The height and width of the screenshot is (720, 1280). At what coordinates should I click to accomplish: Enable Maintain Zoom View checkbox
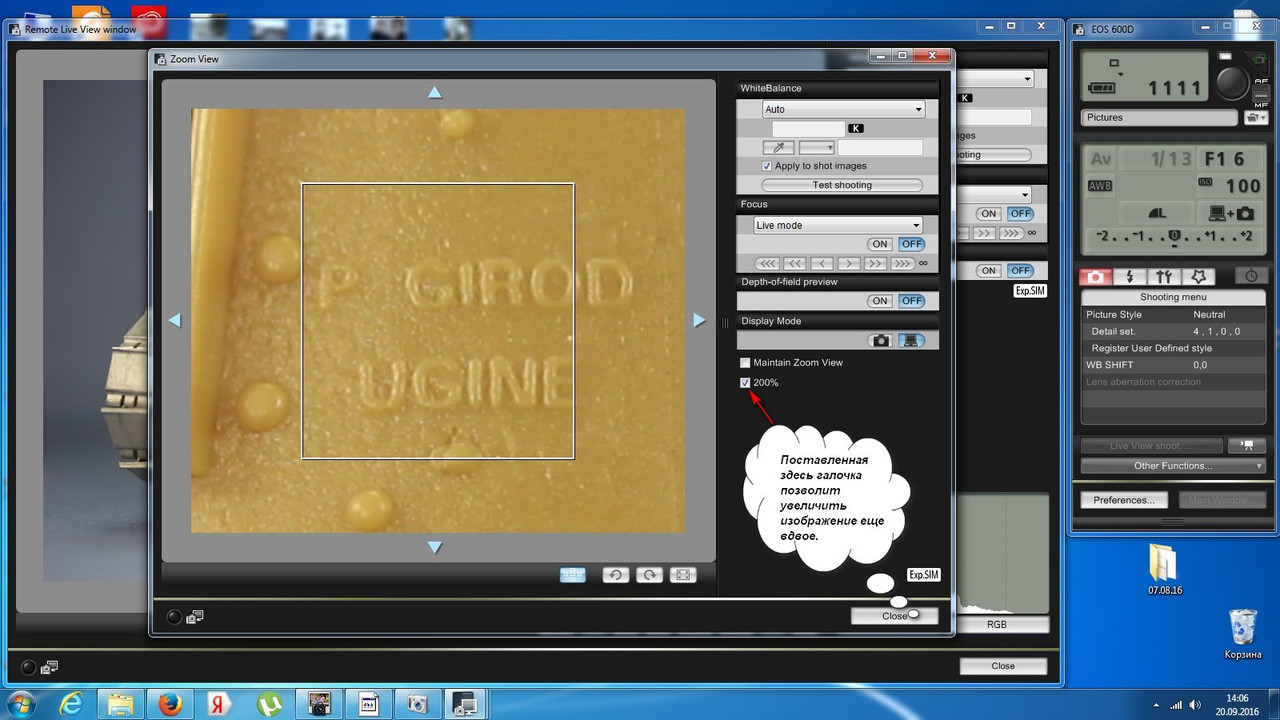click(x=745, y=362)
